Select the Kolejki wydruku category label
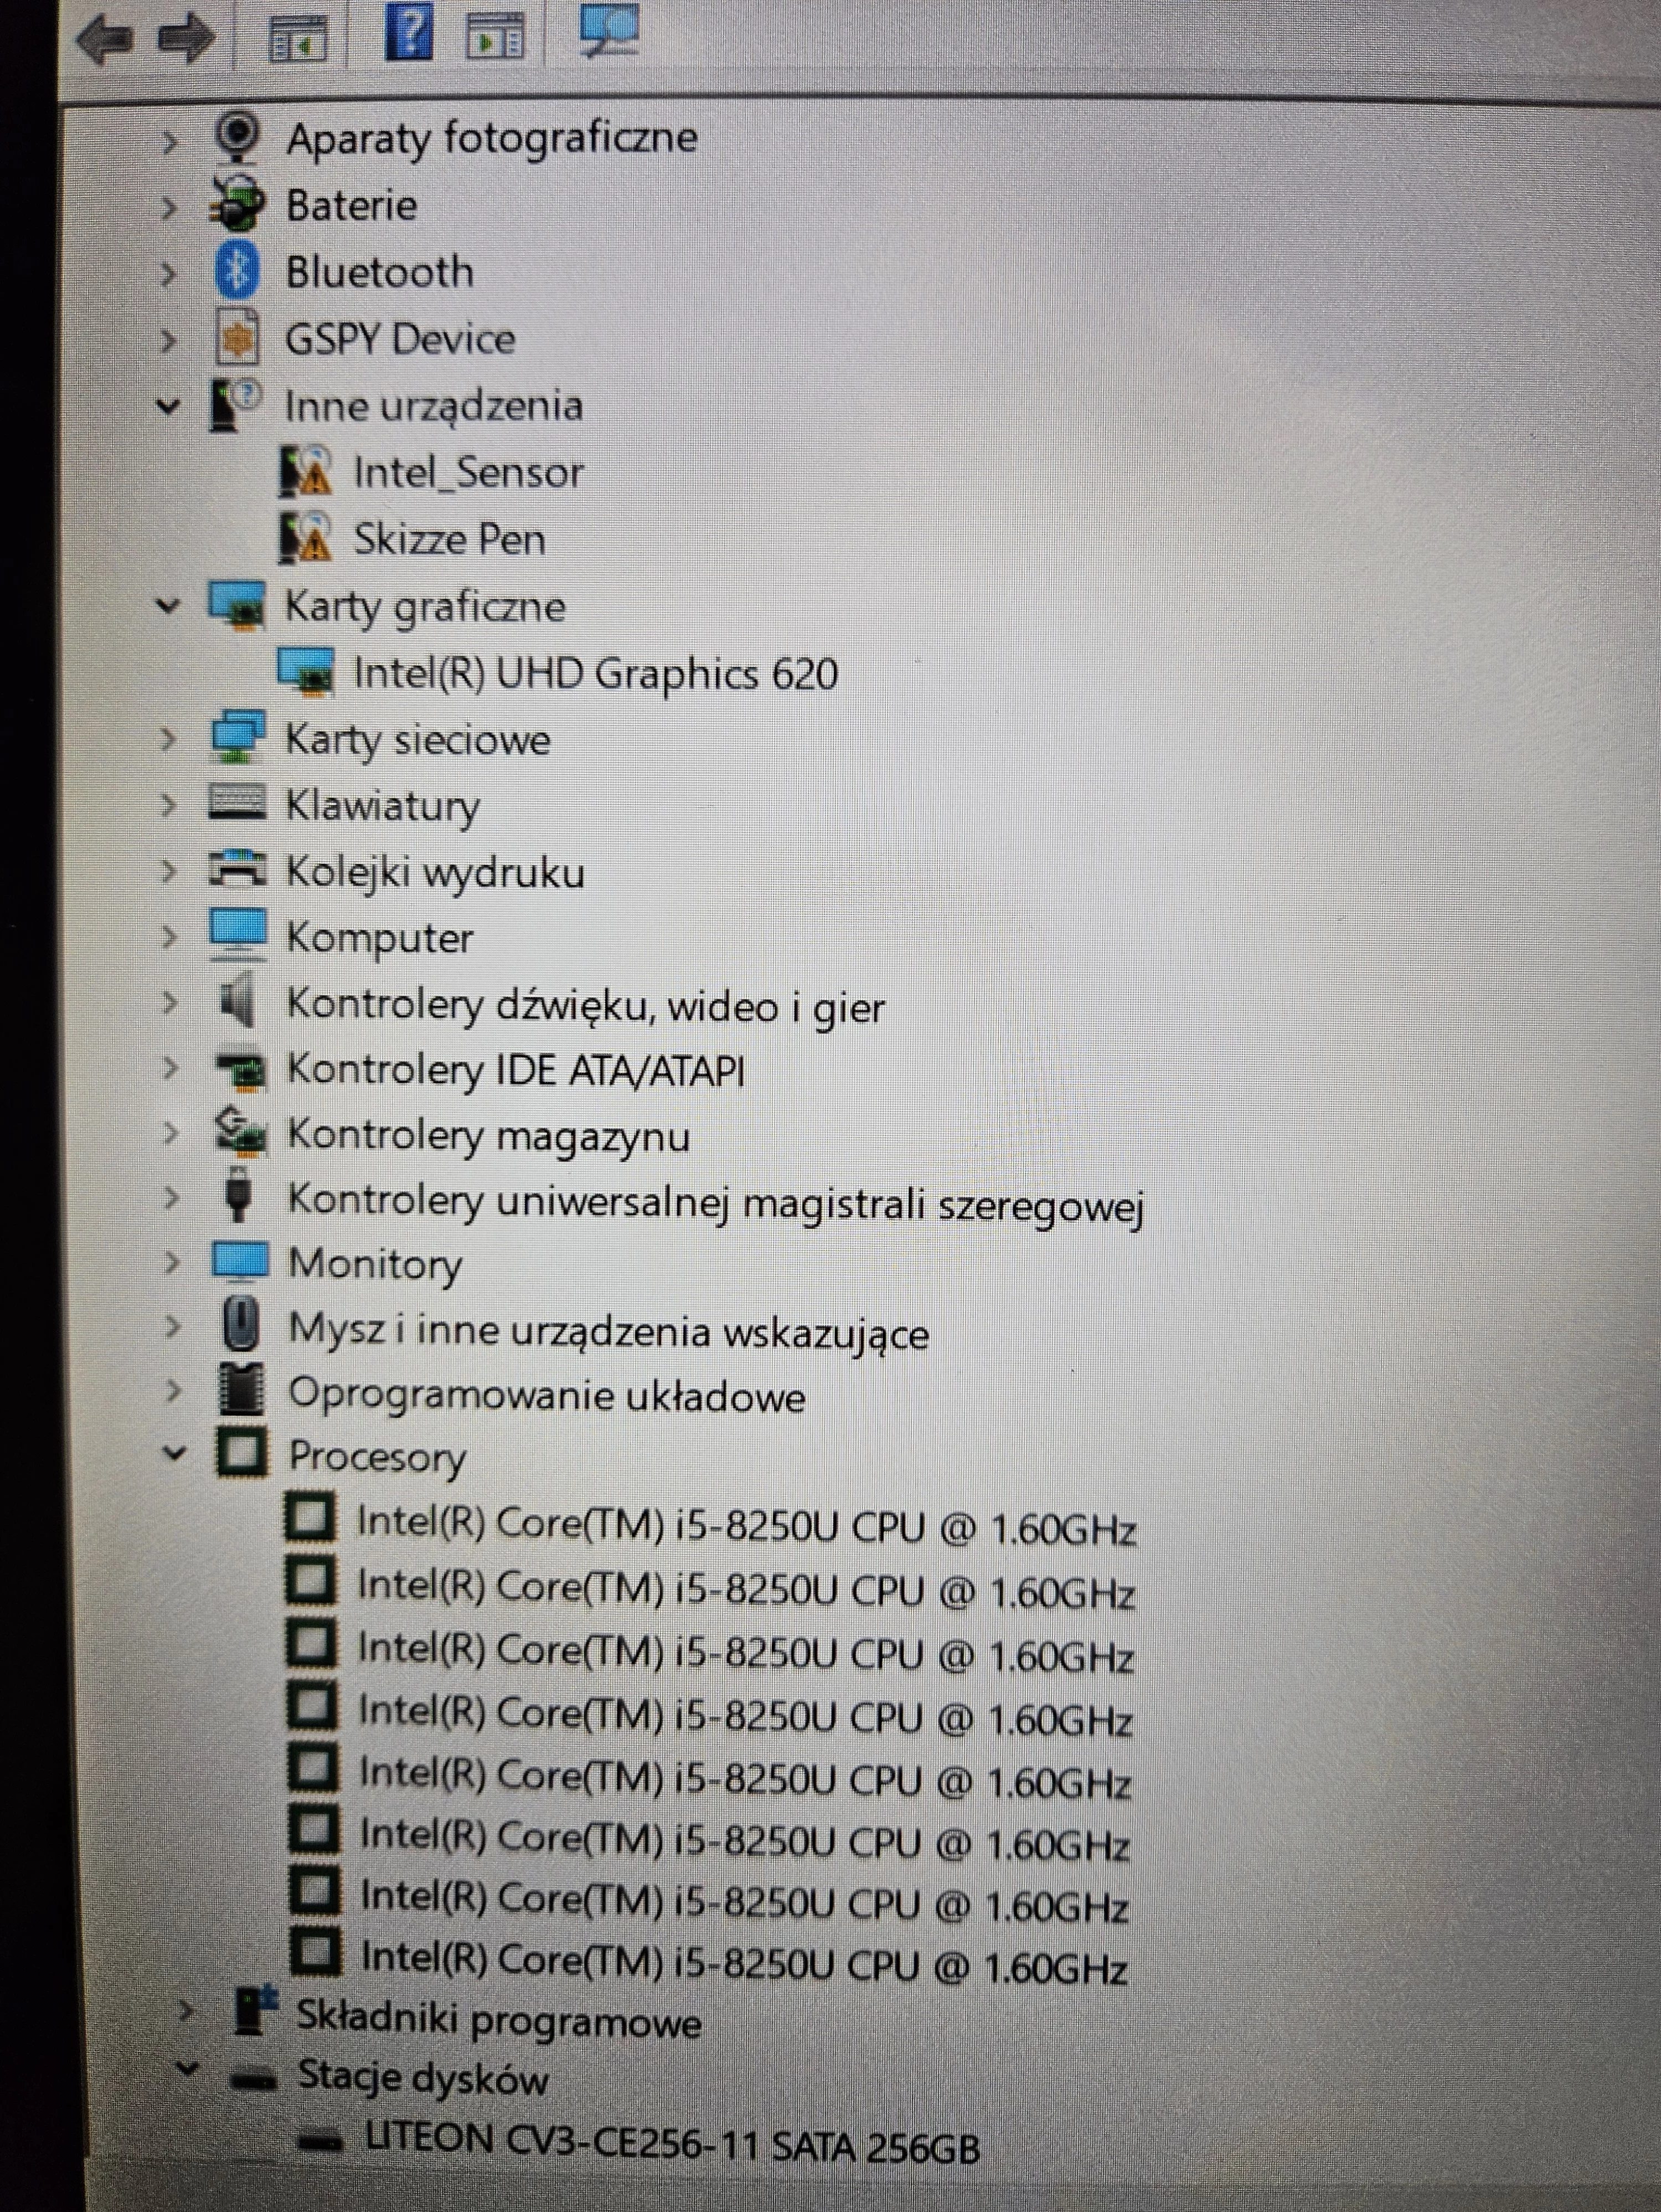 point(436,872)
